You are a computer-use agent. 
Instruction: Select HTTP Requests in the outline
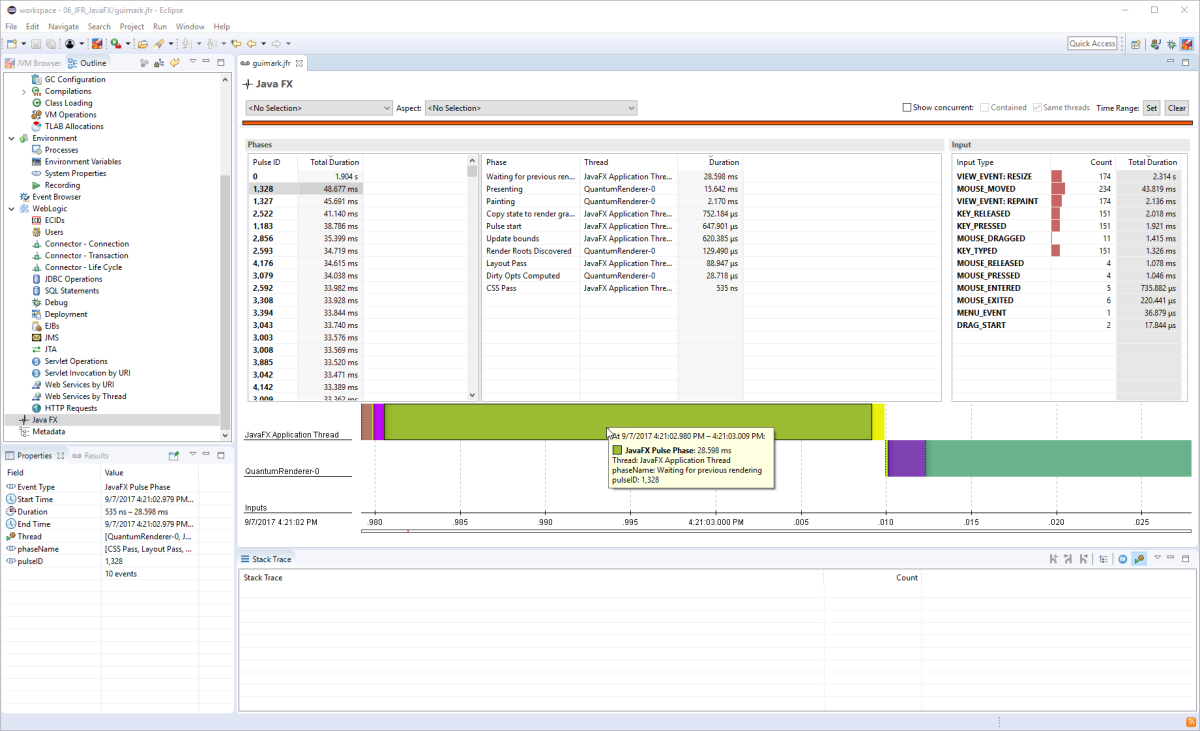point(71,408)
